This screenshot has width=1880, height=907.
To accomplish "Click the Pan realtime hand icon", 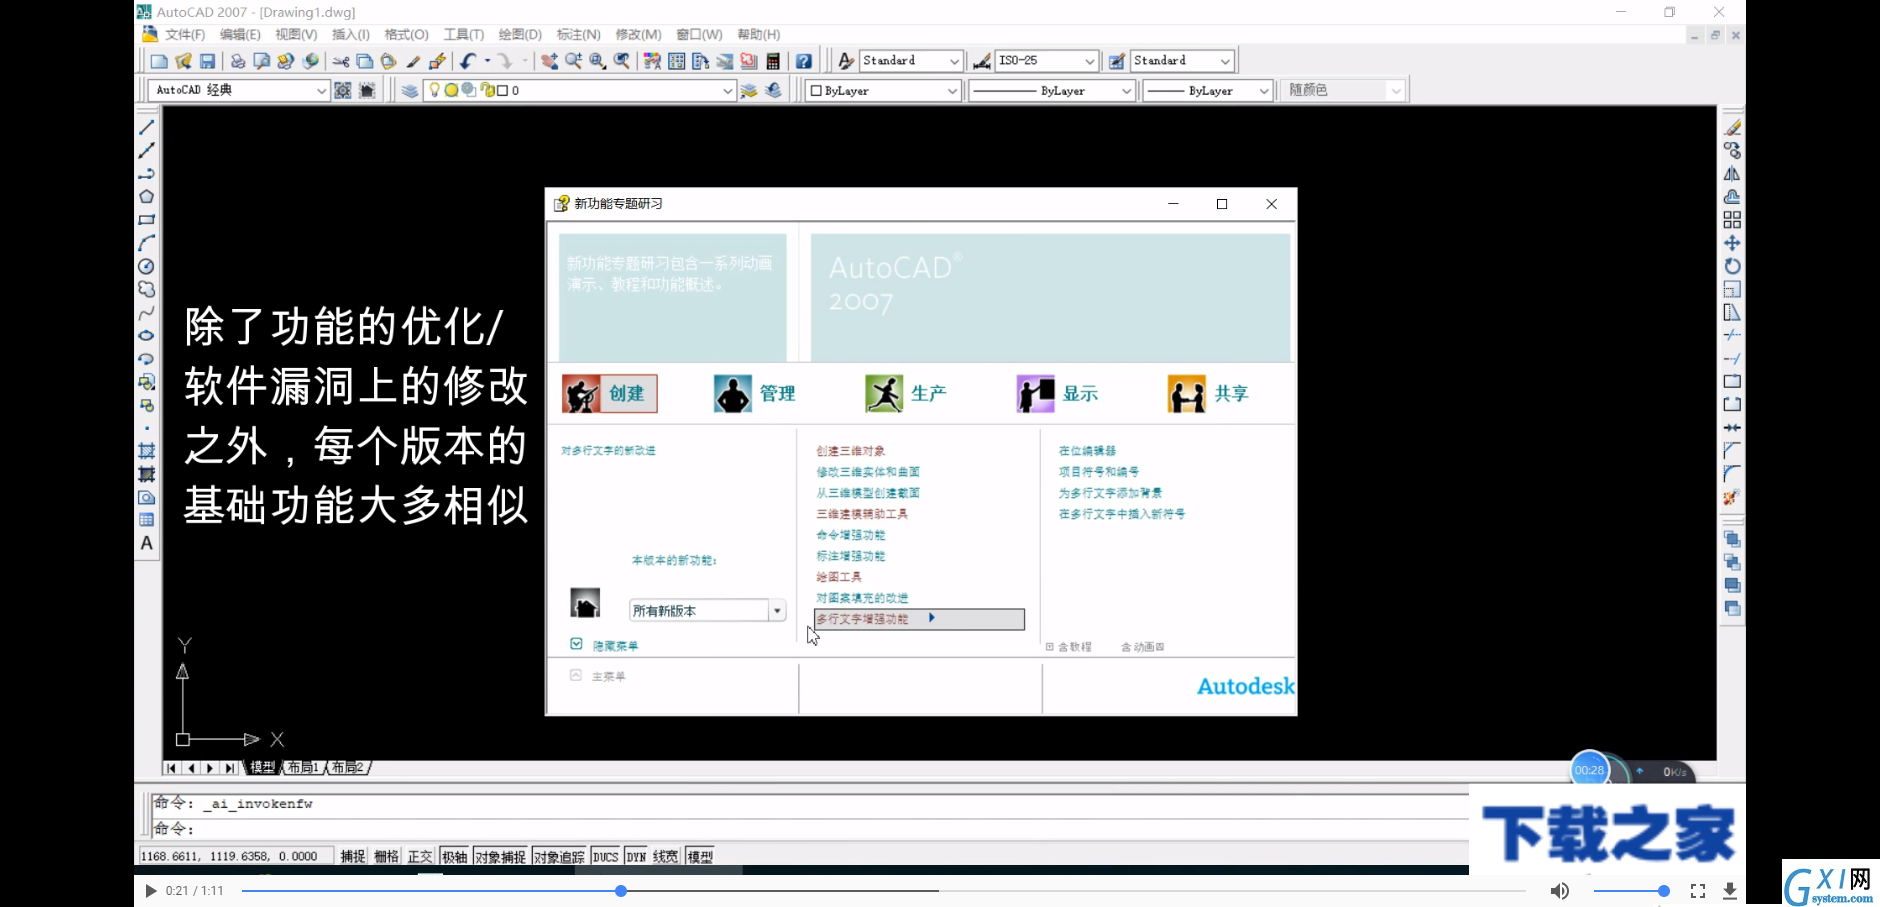I will point(550,61).
